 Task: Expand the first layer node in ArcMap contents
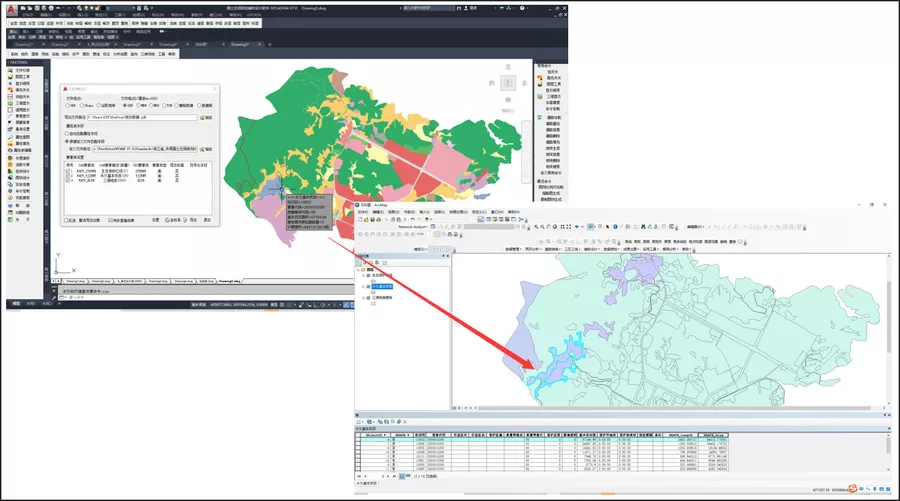(362, 274)
